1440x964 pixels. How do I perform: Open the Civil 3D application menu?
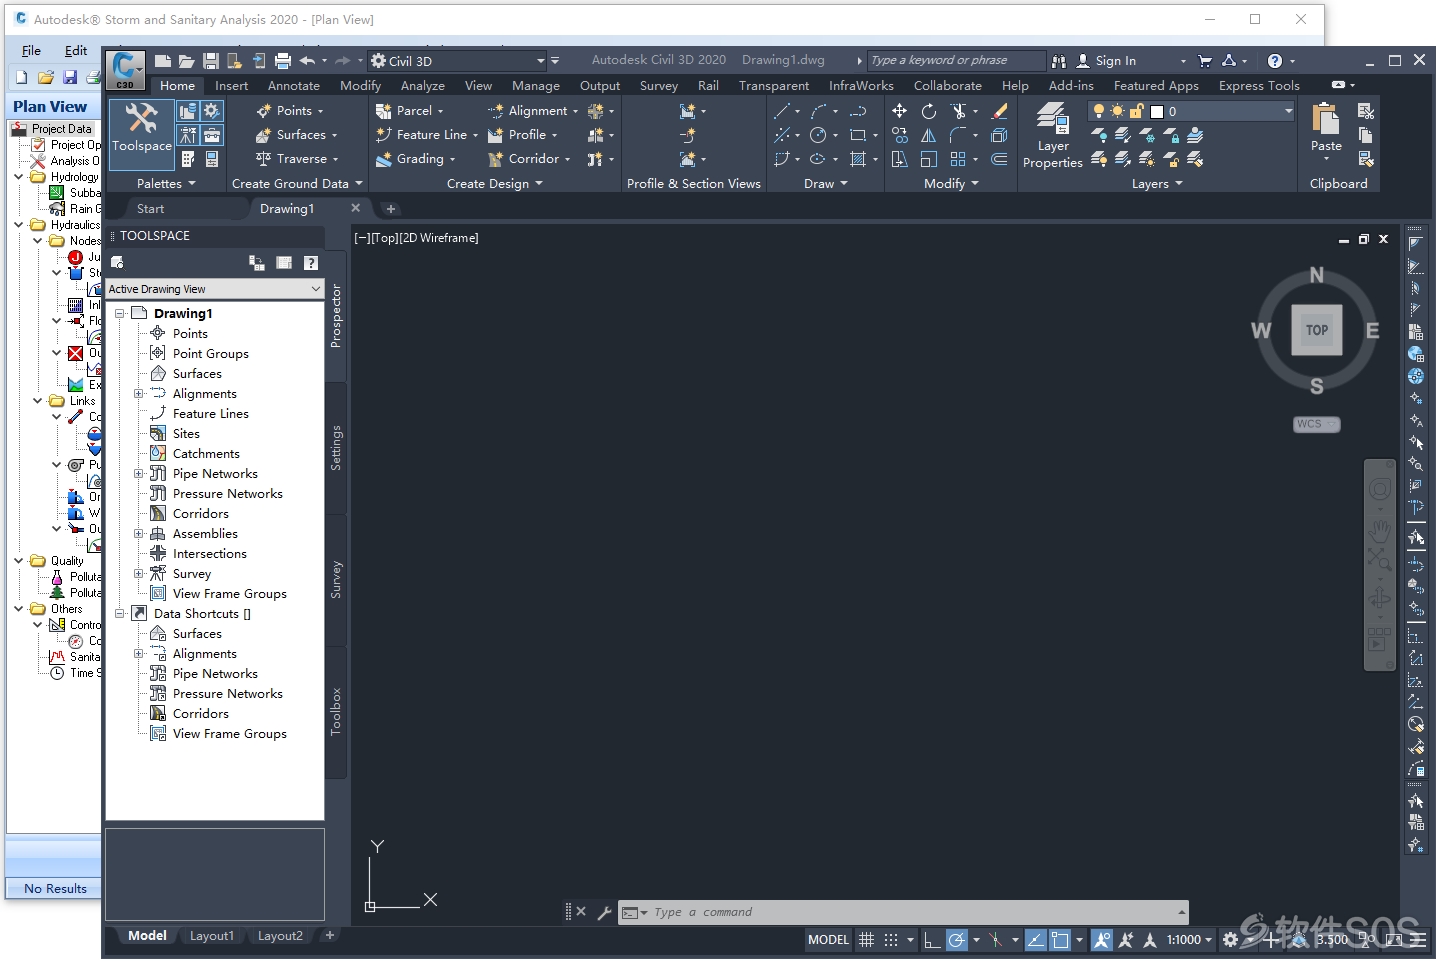pyautogui.click(x=125, y=70)
